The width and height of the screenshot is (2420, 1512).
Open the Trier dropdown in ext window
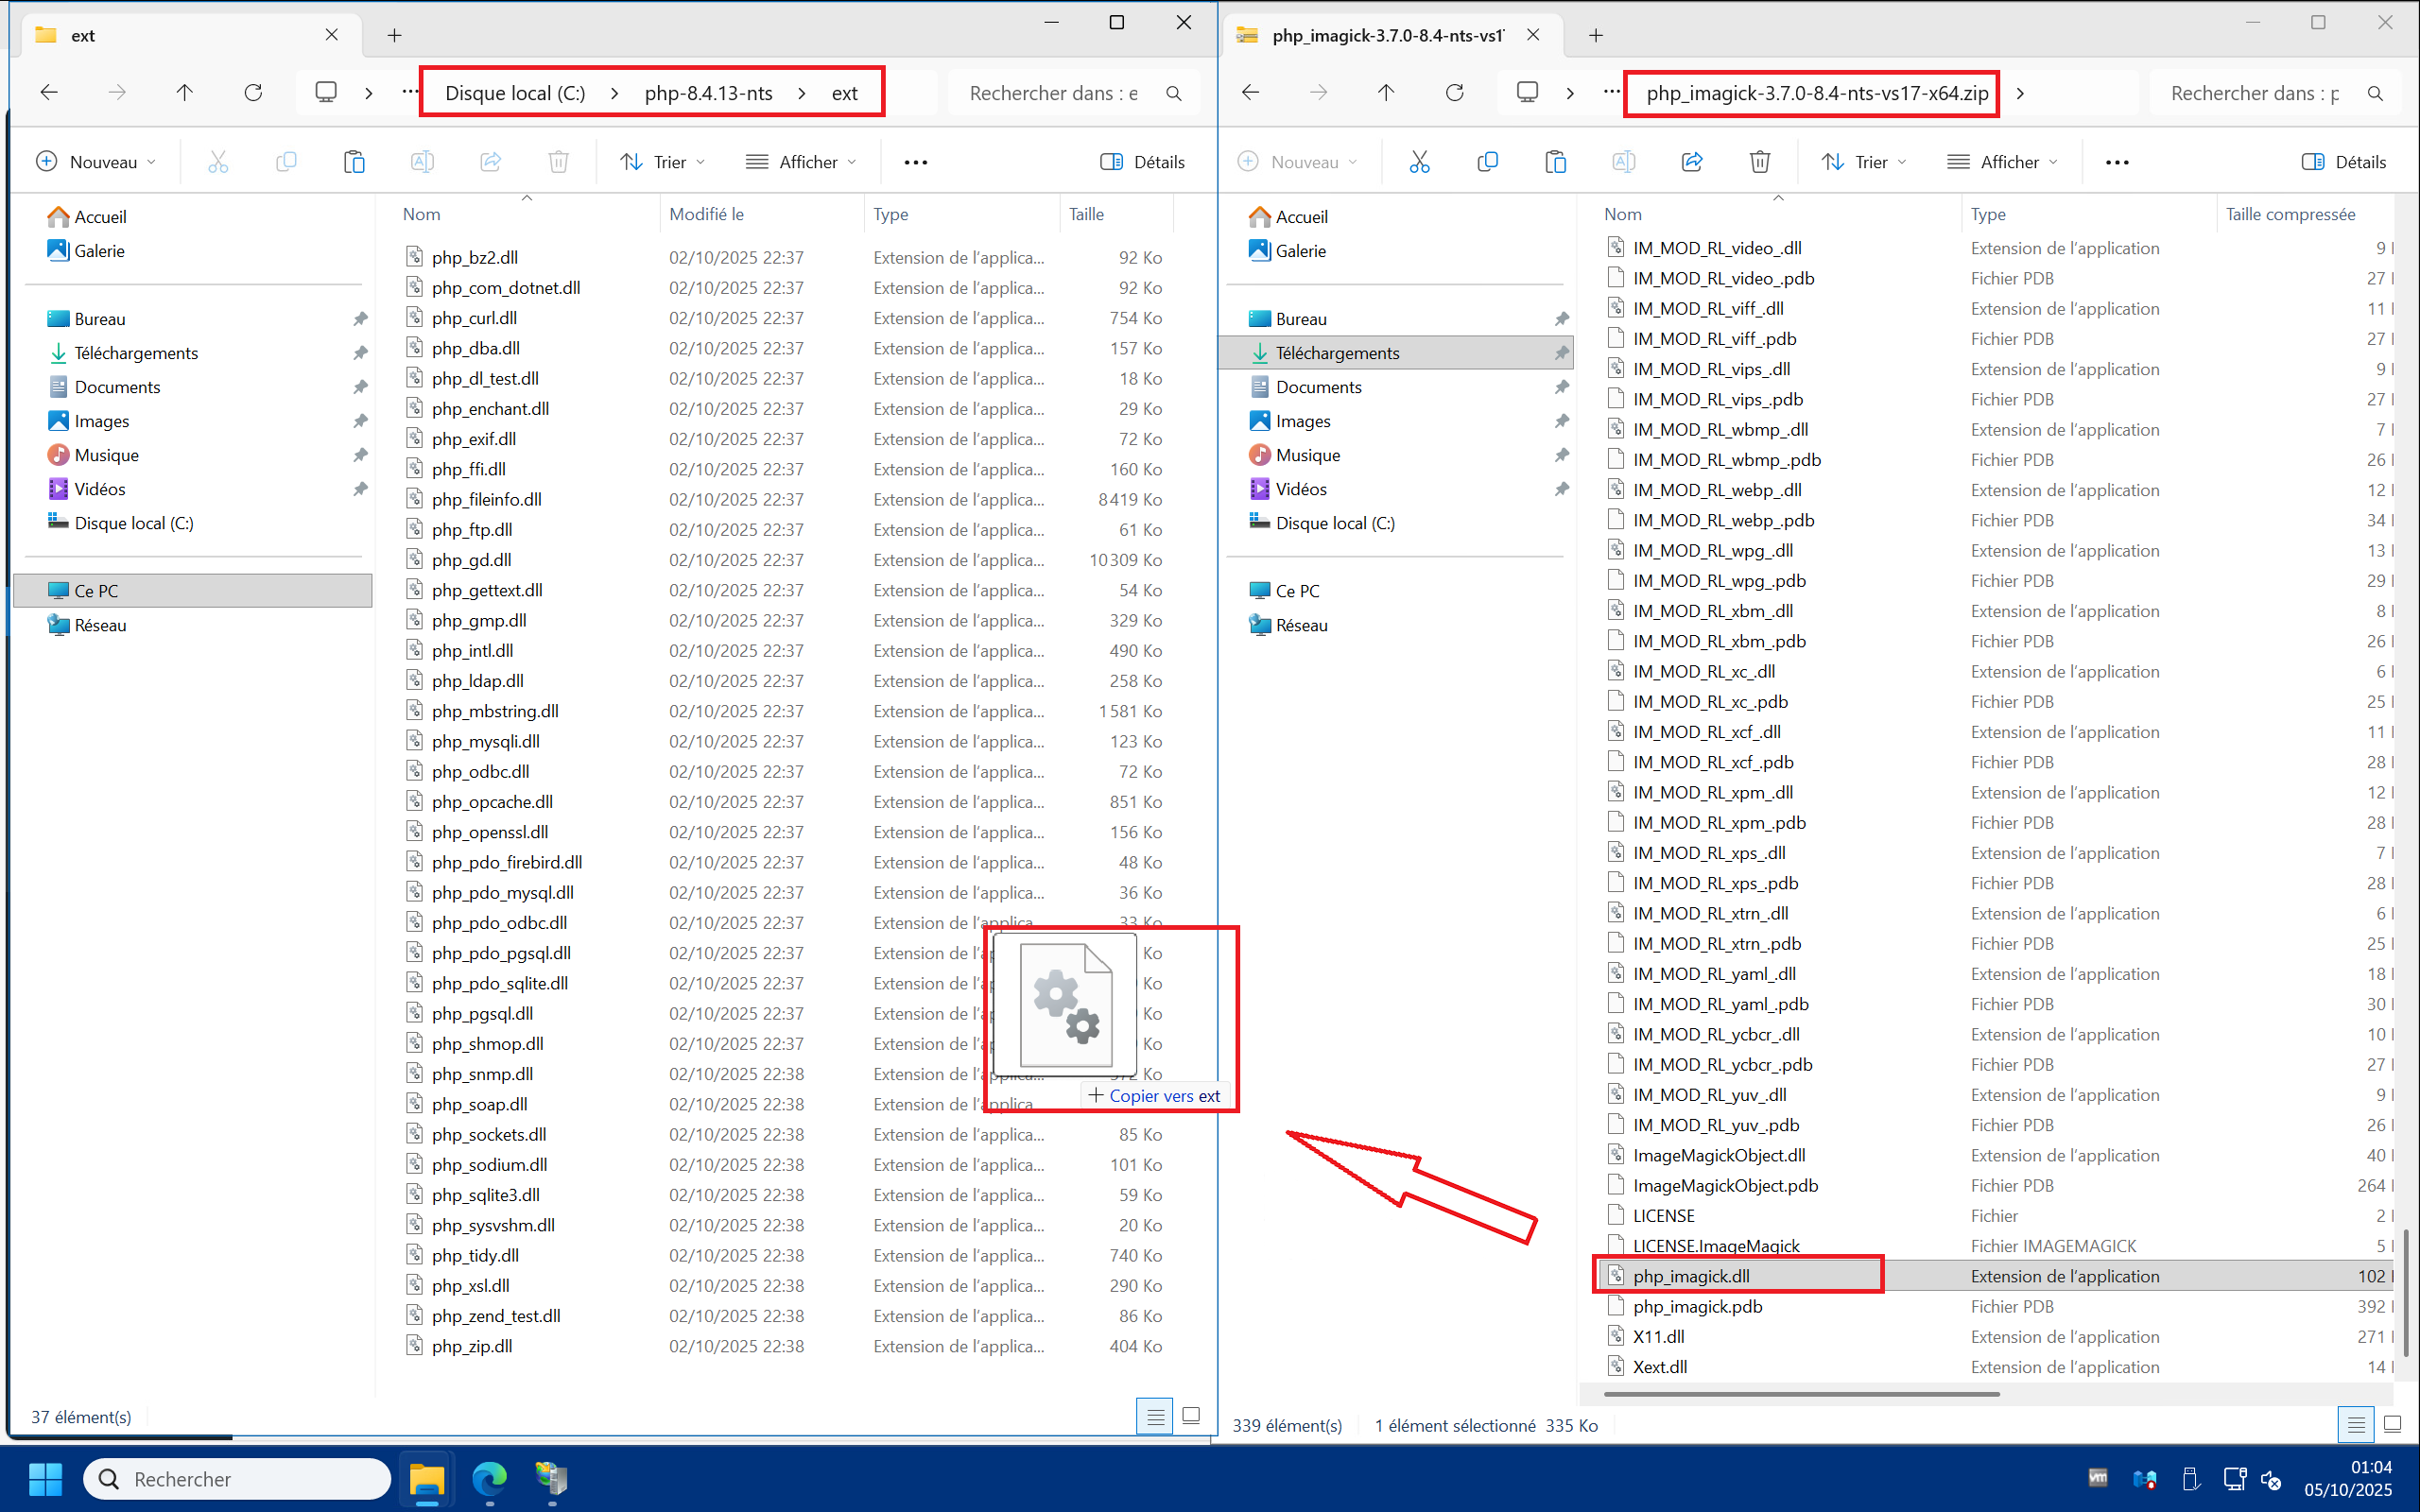point(663,162)
